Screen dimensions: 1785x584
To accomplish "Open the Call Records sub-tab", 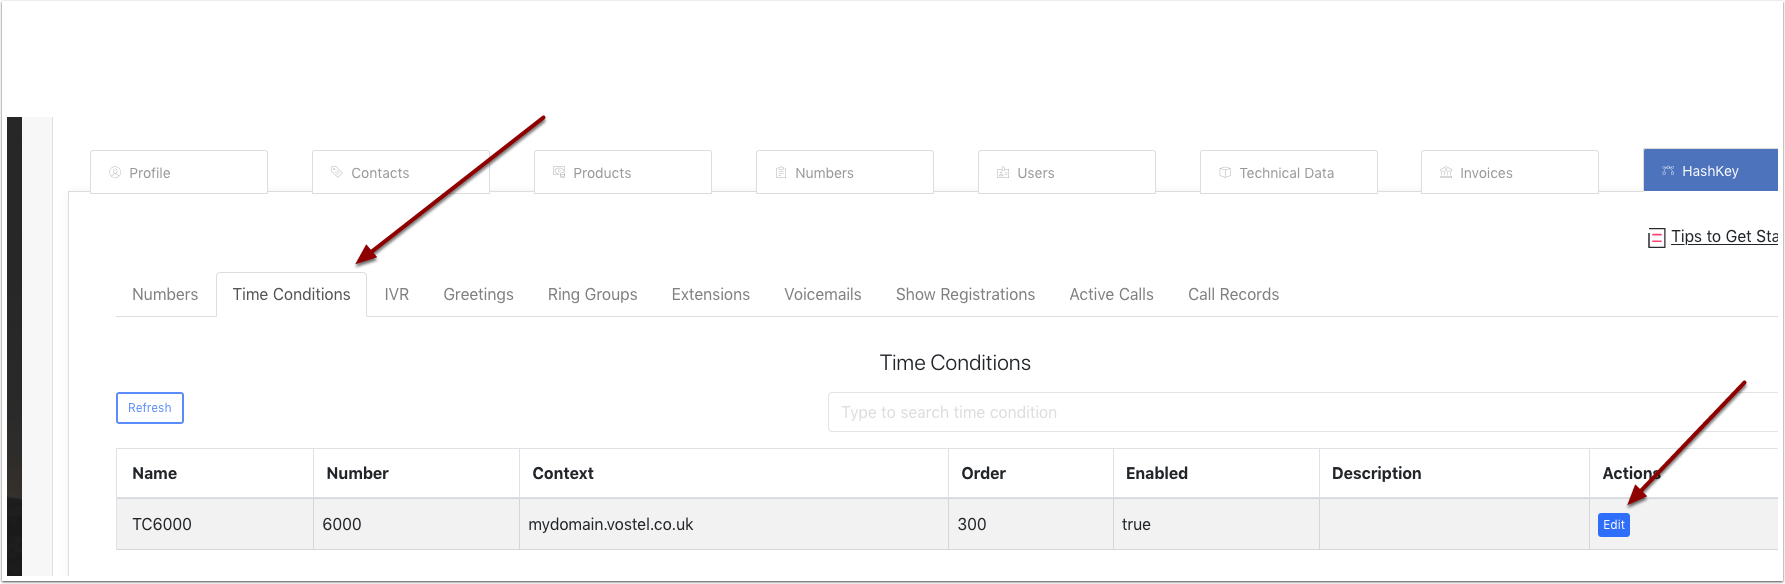I will coord(1233,294).
